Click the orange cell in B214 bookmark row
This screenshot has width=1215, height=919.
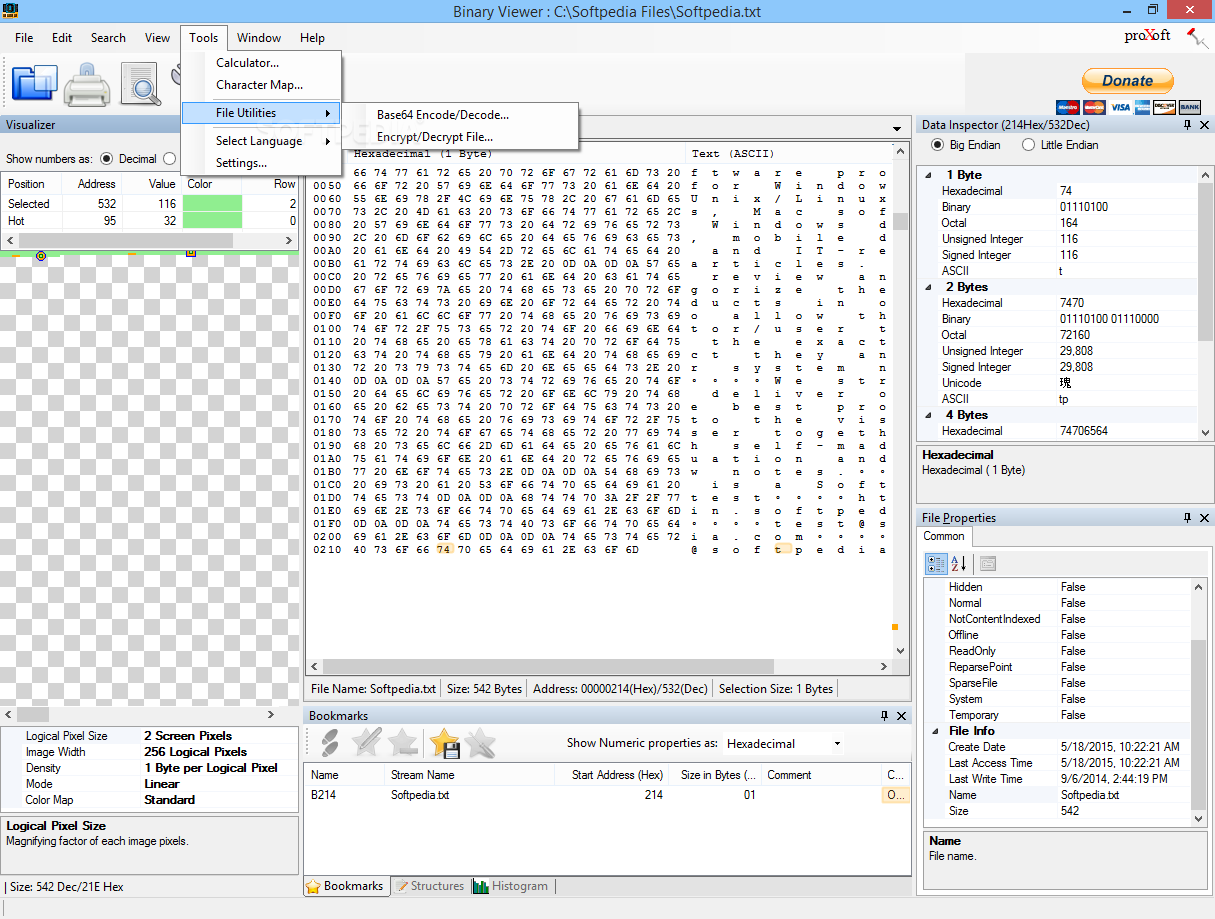coord(894,795)
